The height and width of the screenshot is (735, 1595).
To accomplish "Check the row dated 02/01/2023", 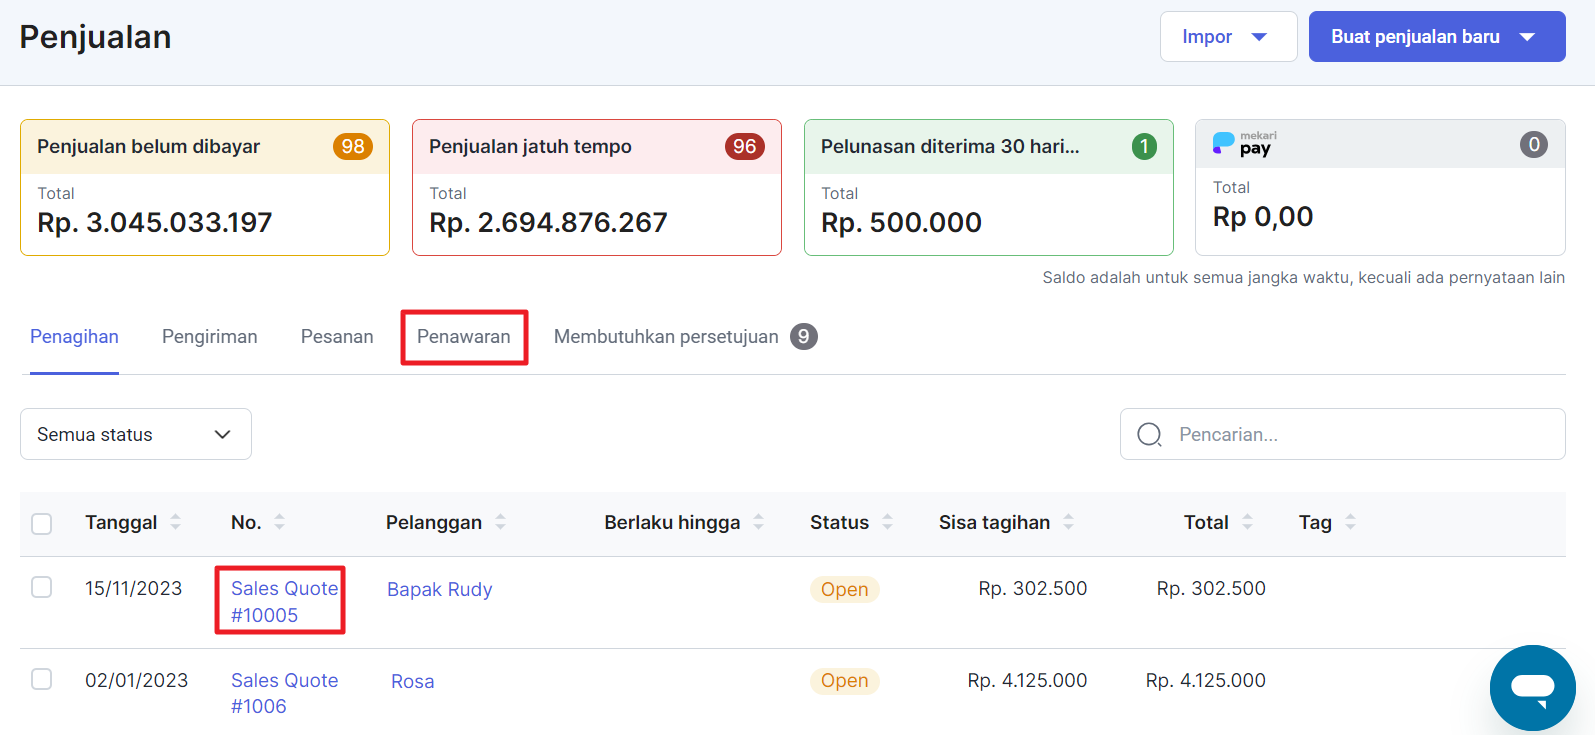I will click(x=42, y=679).
